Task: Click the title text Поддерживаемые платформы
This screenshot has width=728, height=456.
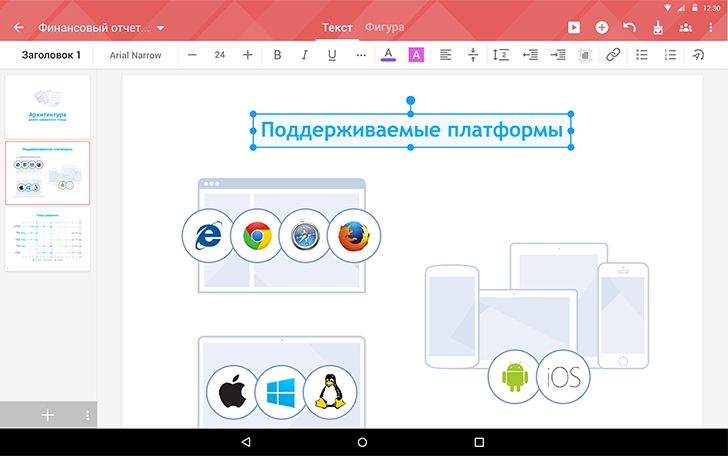Action: coord(412,130)
